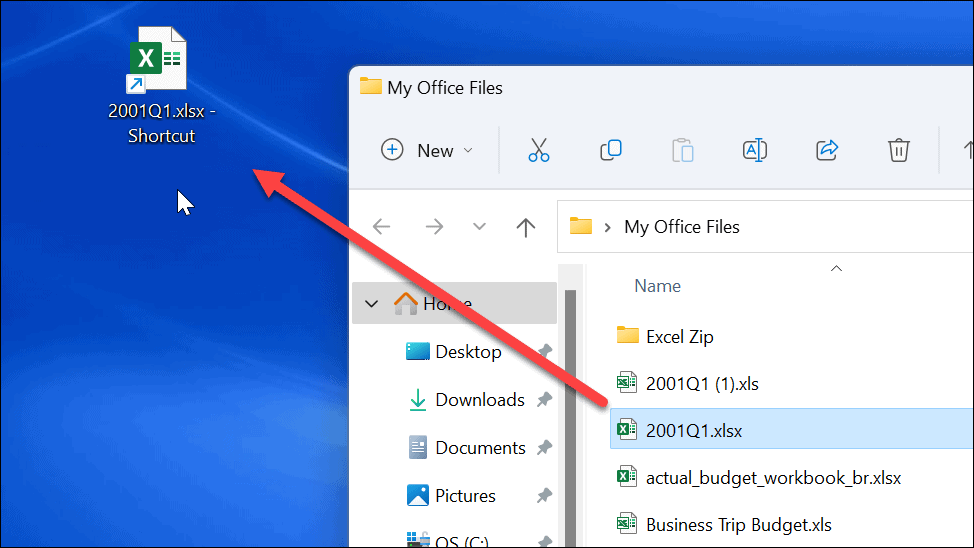Select the 2001Q1.xlsx desktop shortcut icon
Viewport: 974px width, 548px height.
point(160,62)
